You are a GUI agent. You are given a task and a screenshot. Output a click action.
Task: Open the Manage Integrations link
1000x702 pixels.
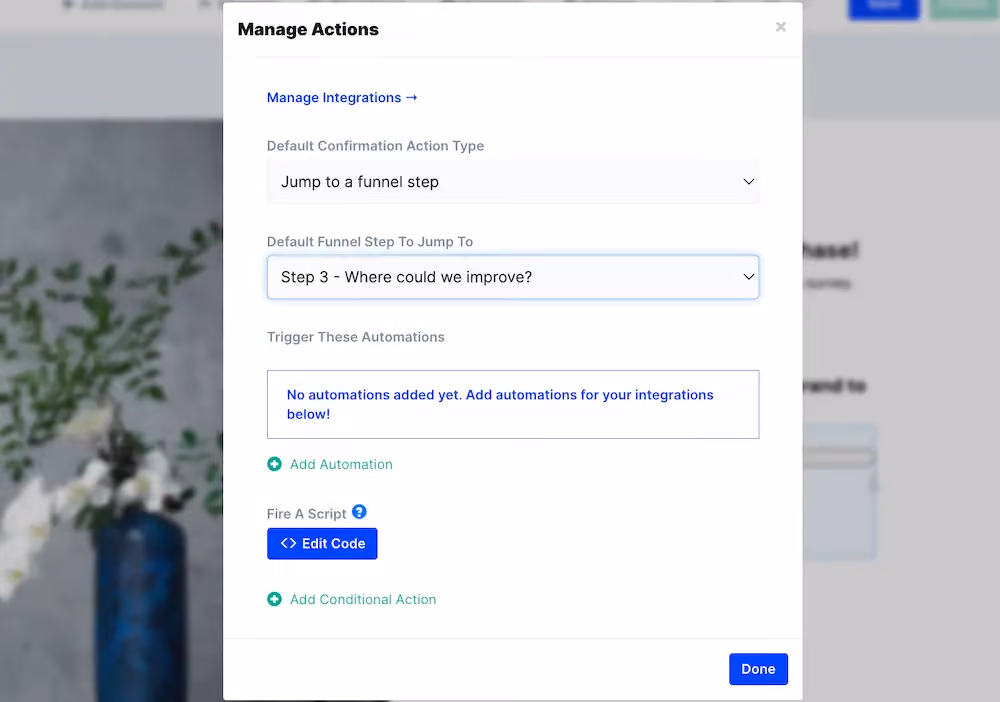pos(342,98)
